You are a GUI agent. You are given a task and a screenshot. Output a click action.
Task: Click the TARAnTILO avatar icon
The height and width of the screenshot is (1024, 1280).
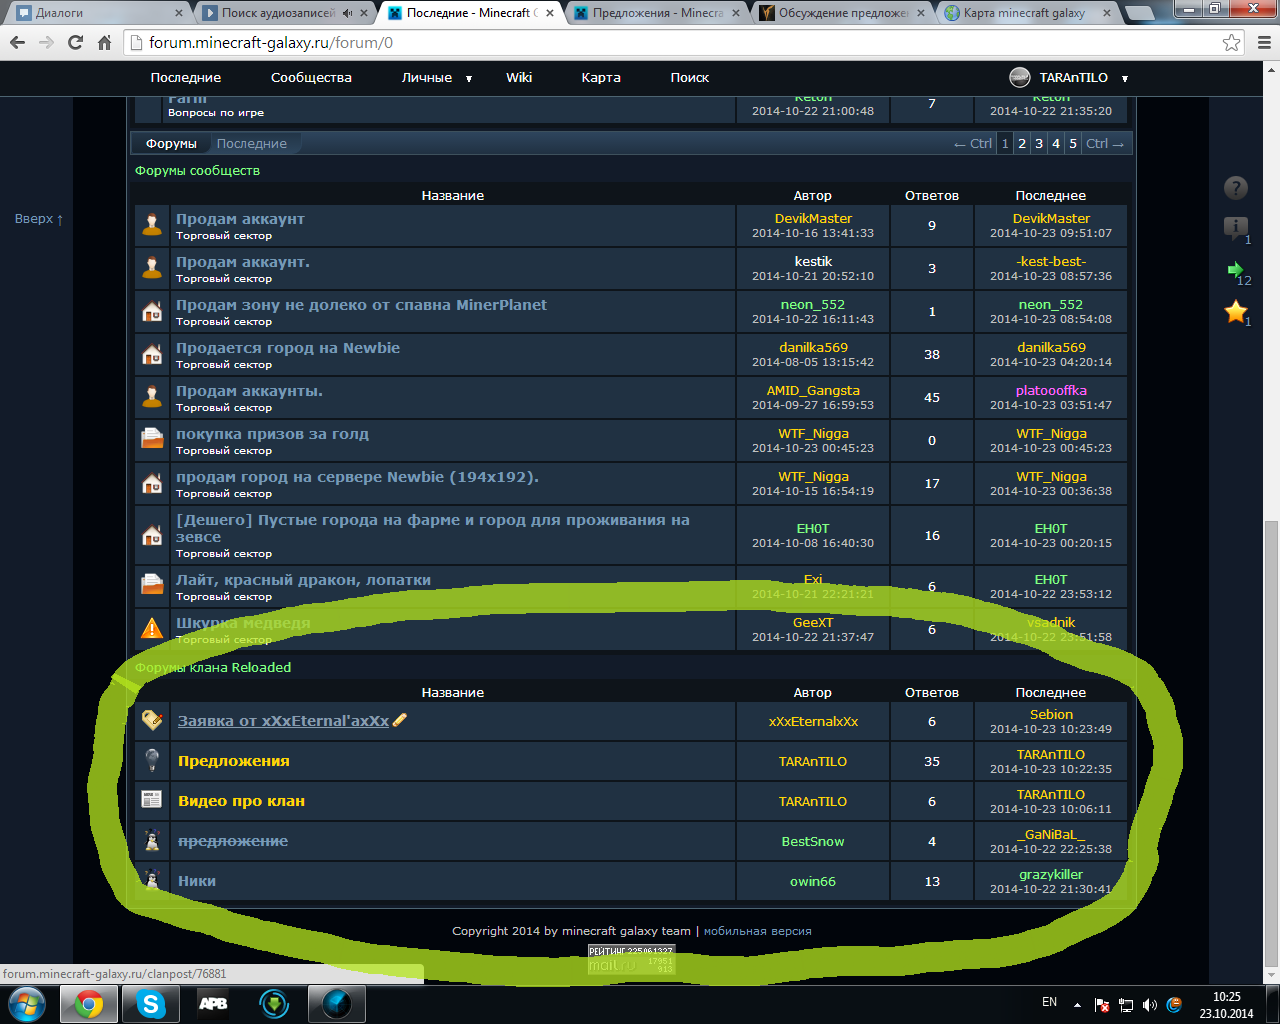click(x=1020, y=77)
